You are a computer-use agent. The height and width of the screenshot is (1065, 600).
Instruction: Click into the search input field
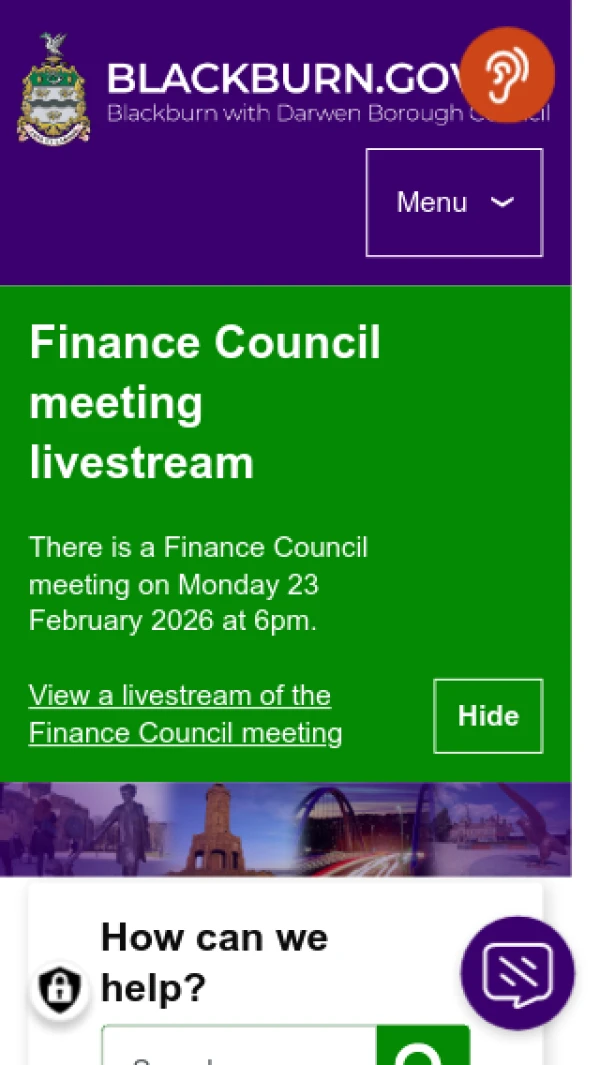[x=238, y=1052]
